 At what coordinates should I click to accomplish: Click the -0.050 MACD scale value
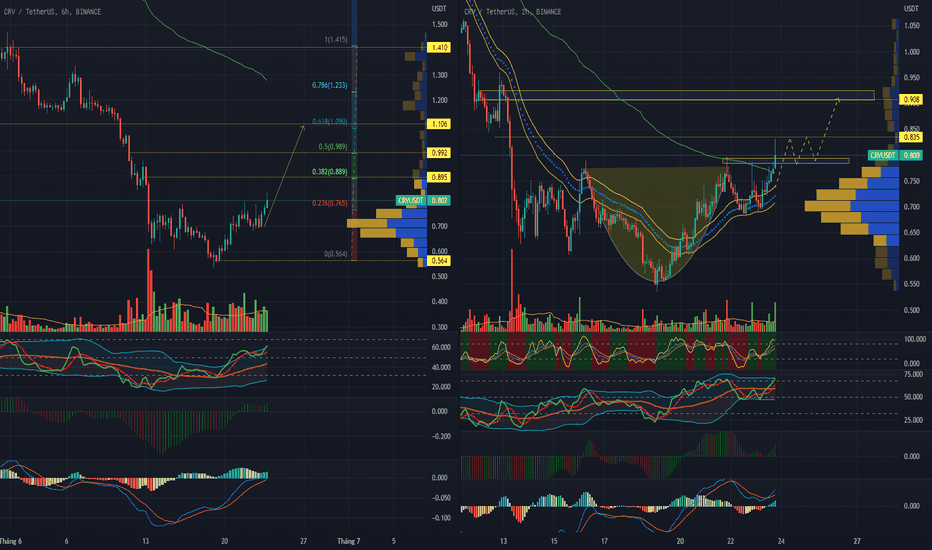[x=439, y=498]
